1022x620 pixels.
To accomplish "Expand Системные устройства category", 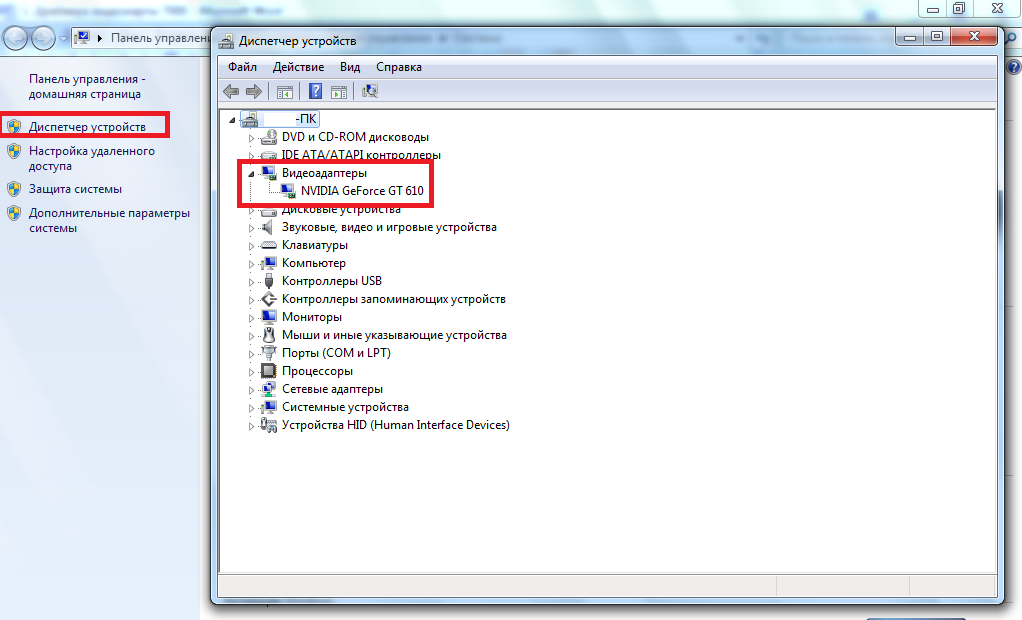I will [251, 408].
